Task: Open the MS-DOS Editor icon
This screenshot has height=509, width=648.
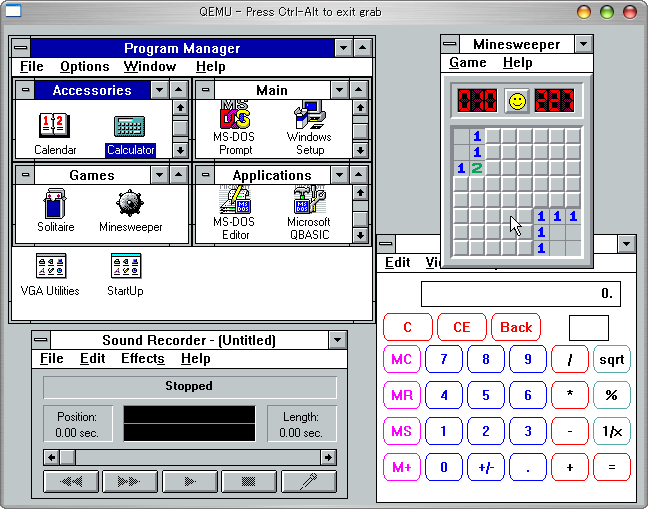Action: [234, 213]
